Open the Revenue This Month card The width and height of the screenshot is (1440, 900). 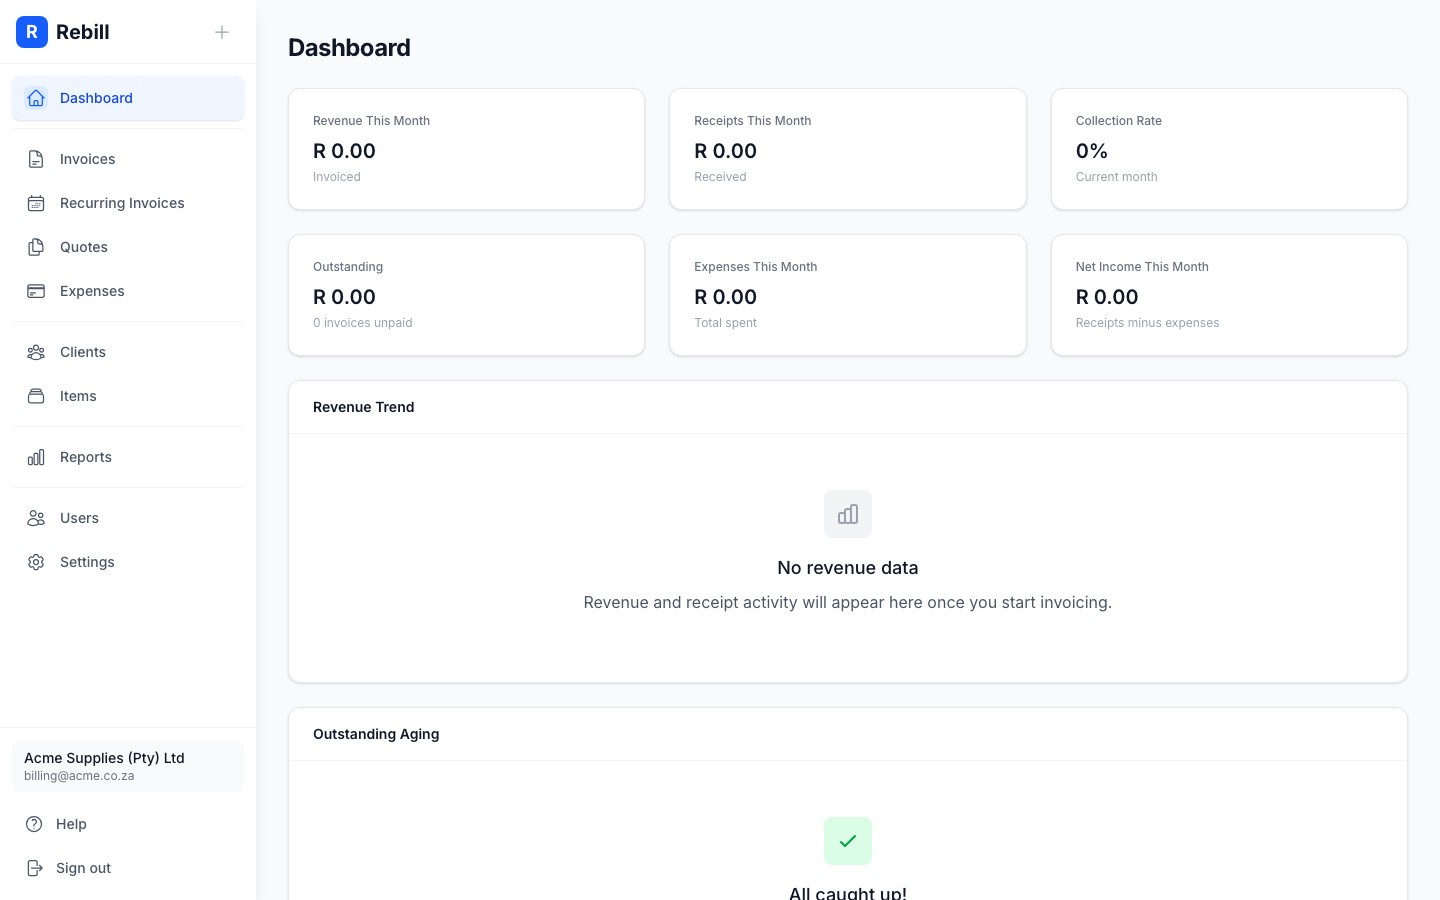coord(466,149)
